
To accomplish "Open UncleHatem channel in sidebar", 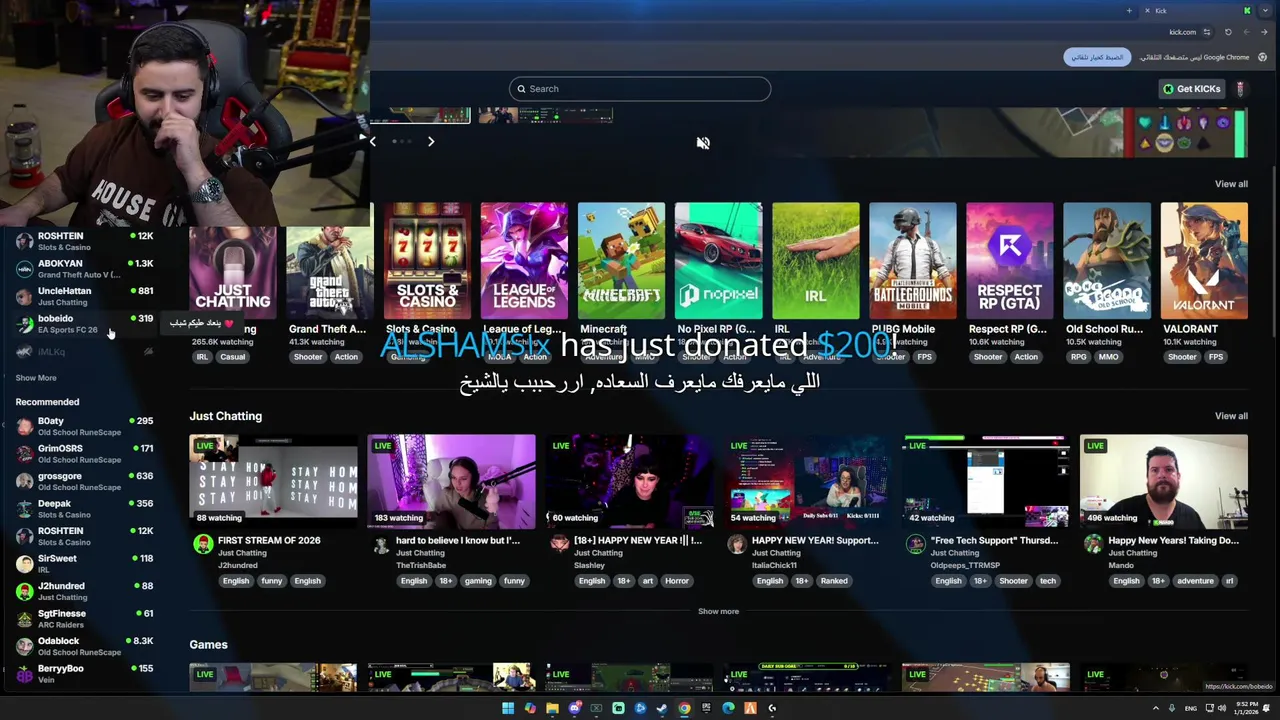I will pyautogui.click(x=85, y=296).
